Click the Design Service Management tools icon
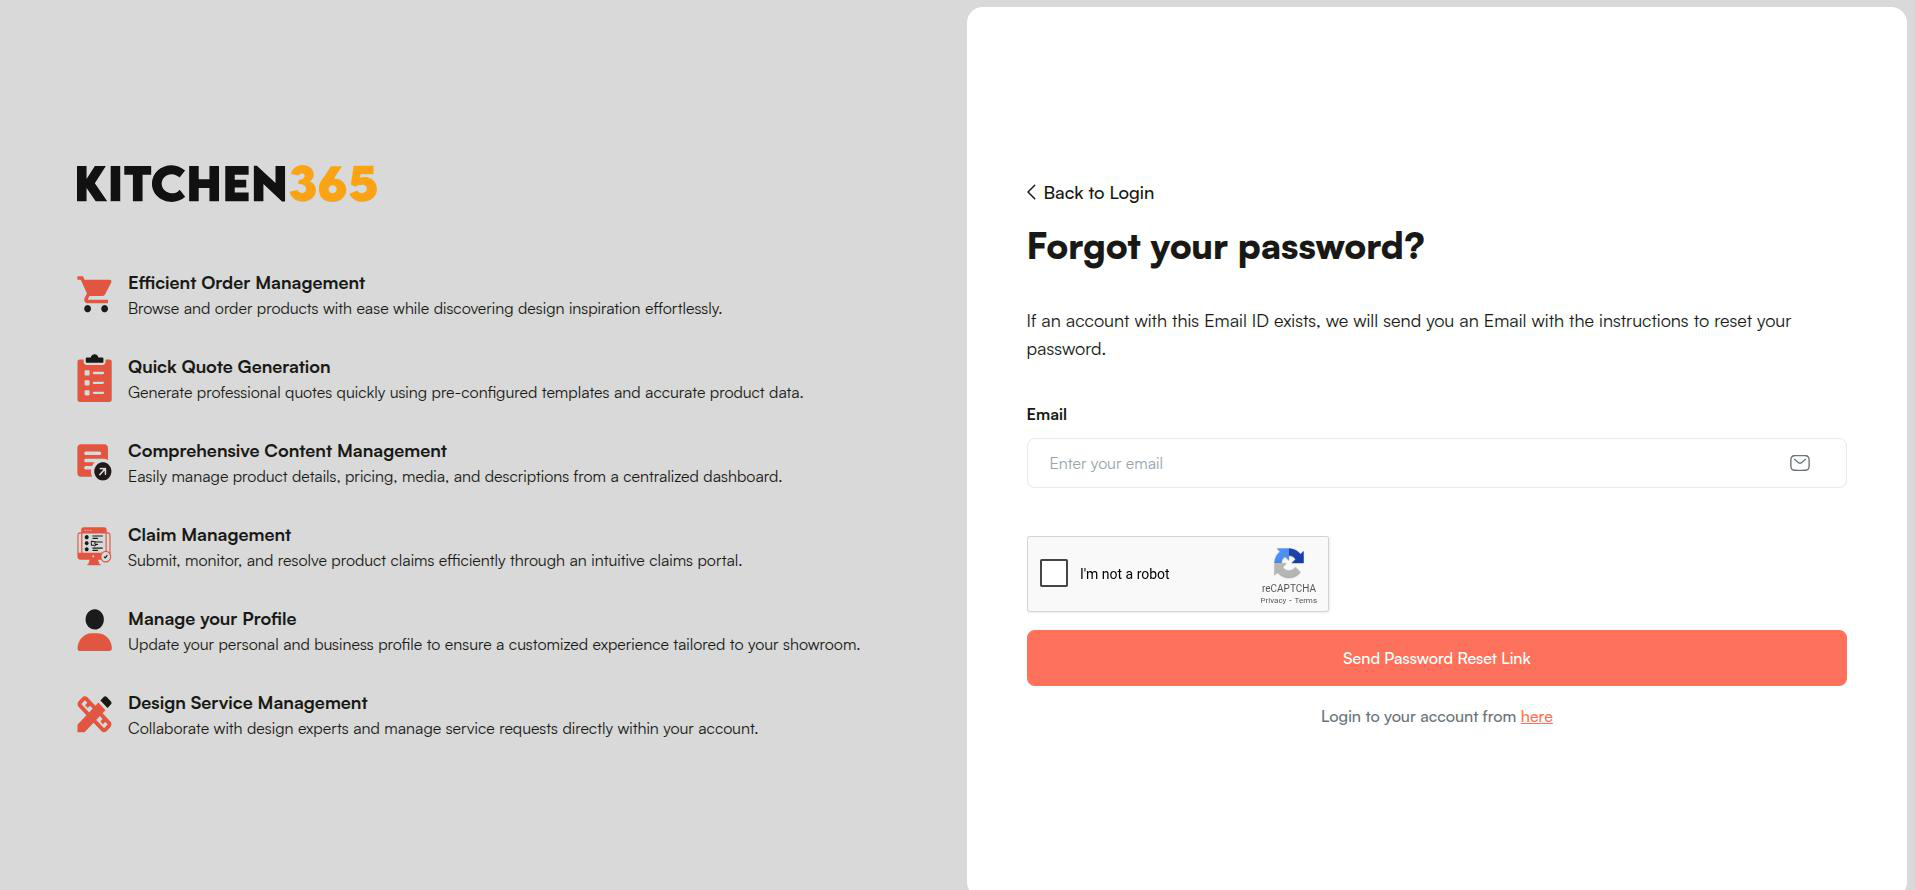This screenshot has height=890, width=1915. 94,714
